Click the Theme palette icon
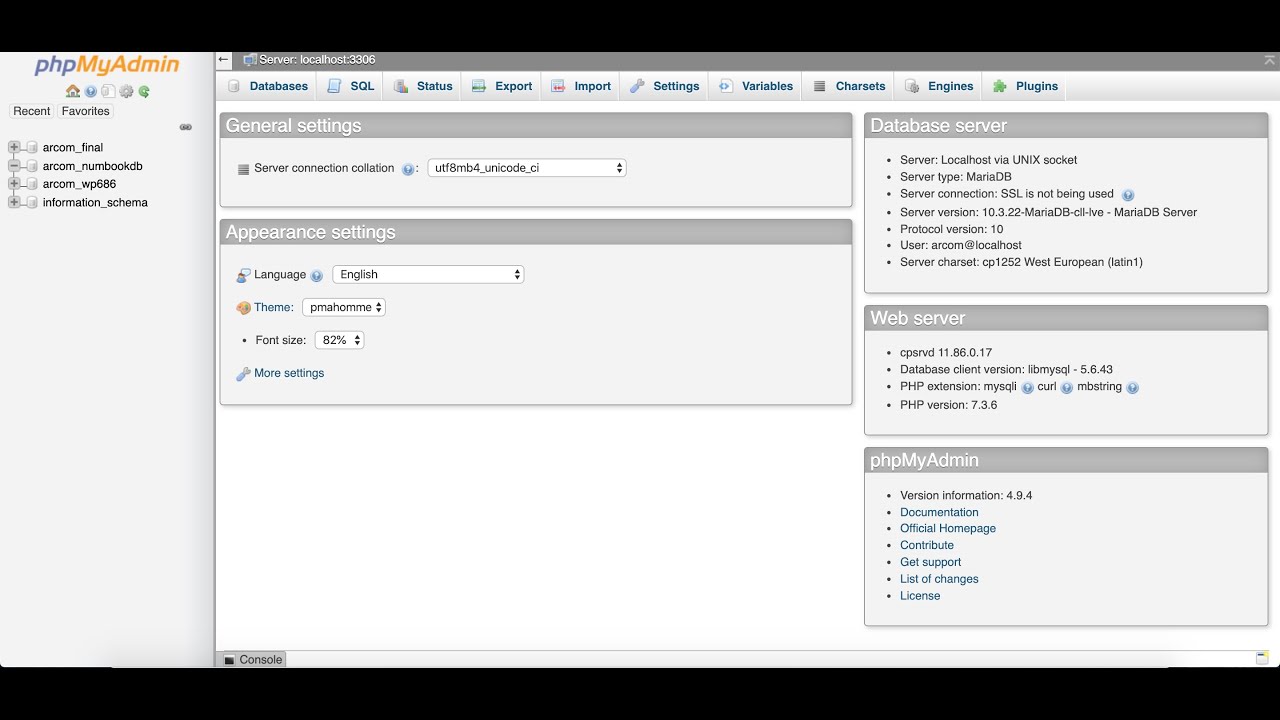Image resolution: width=1280 pixels, height=720 pixels. click(243, 308)
